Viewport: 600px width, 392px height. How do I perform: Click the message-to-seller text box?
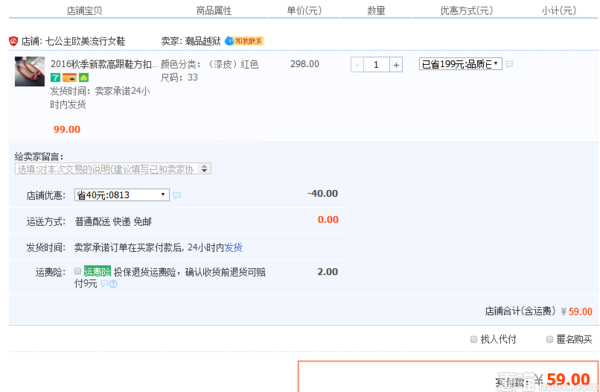tap(113, 169)
